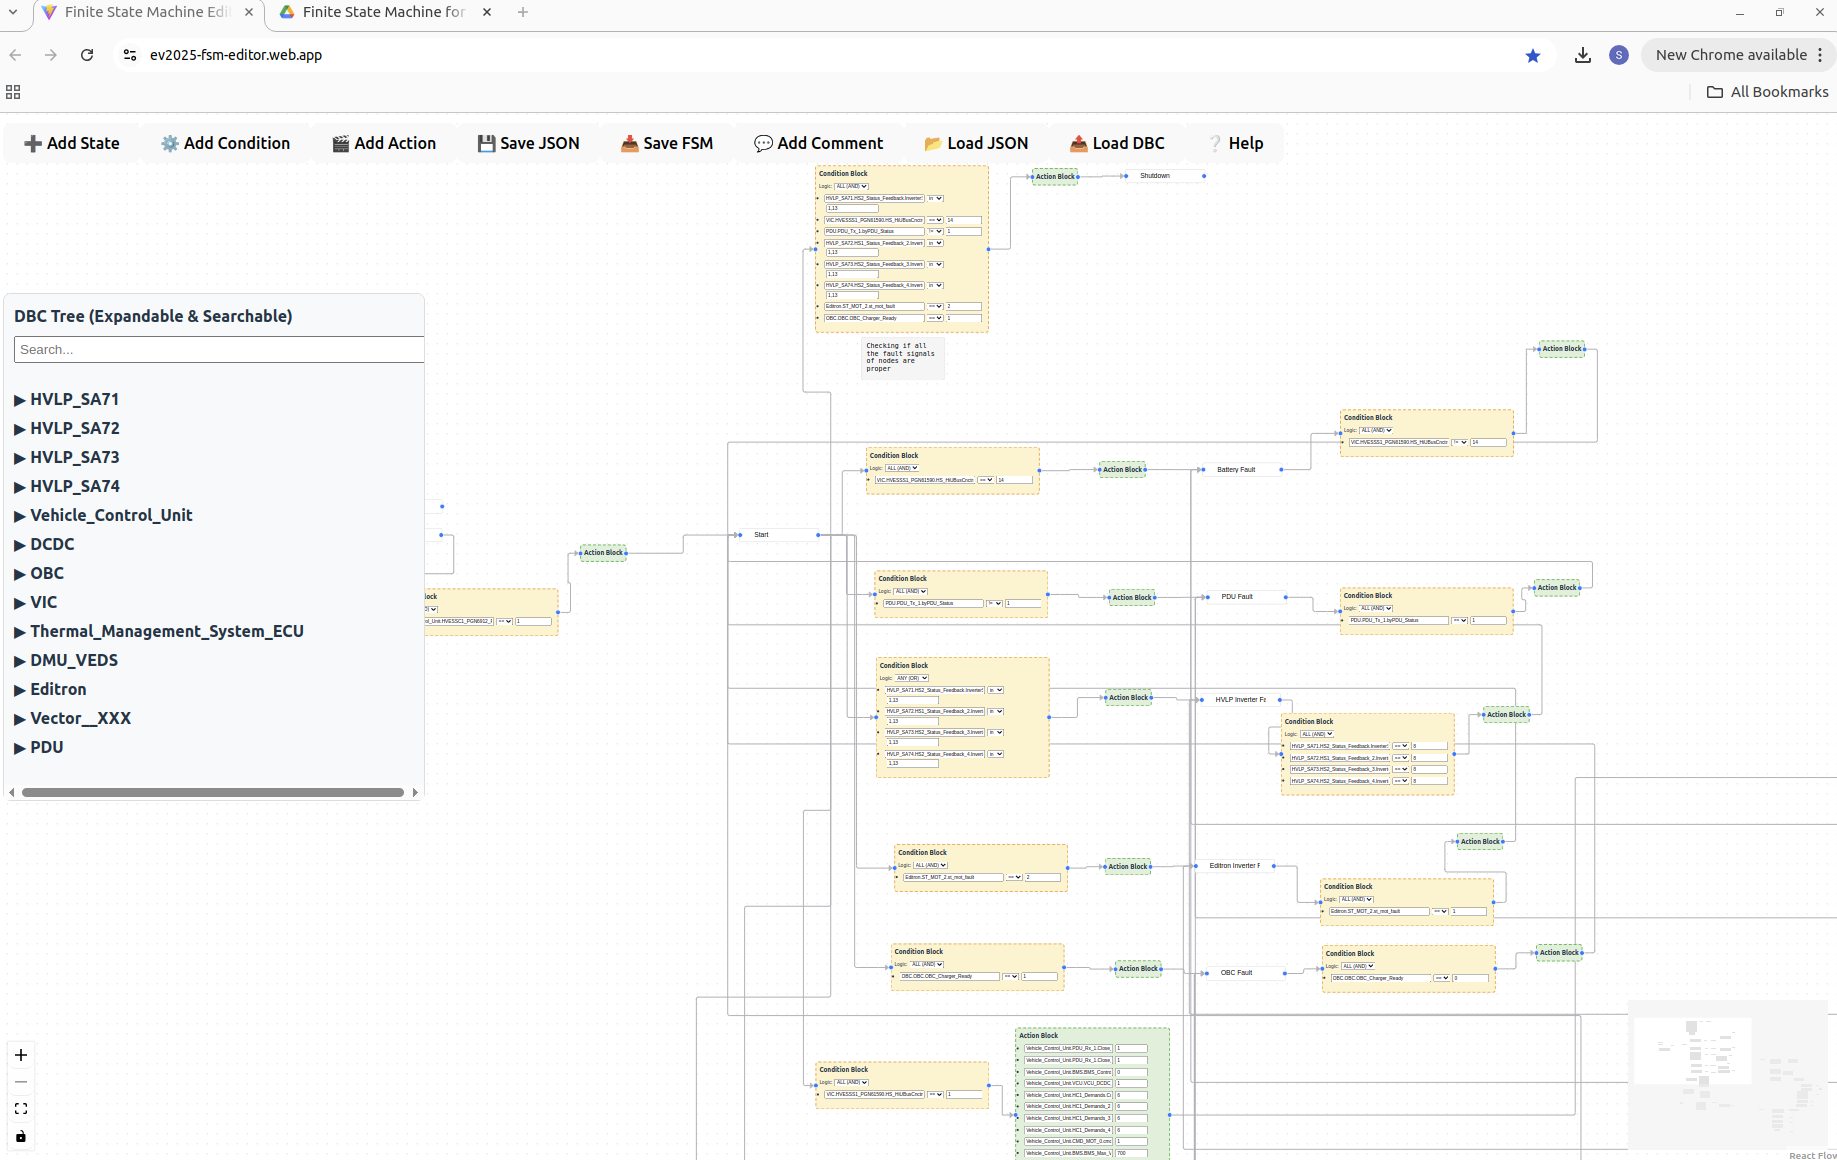
Task: Click the Add Comment button
Action: tap(819, 143)
